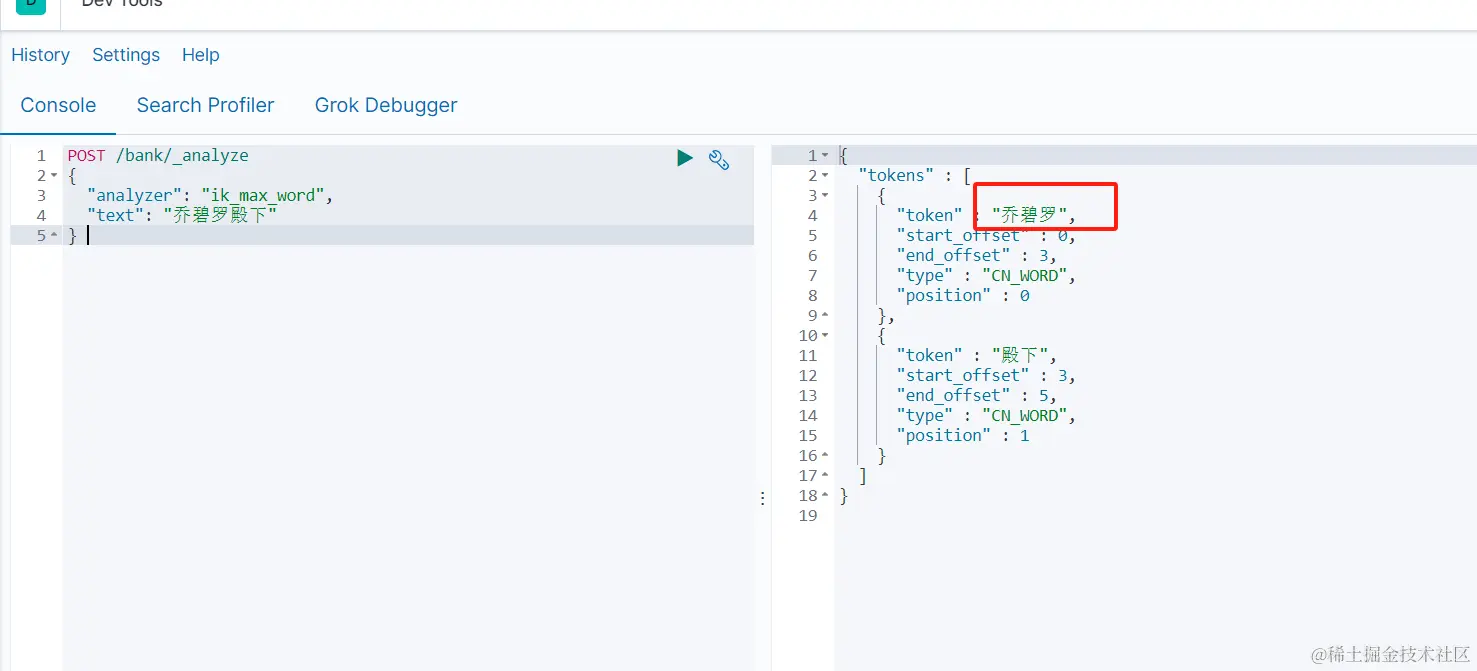Collapse second token object fold on line 10

825,336
